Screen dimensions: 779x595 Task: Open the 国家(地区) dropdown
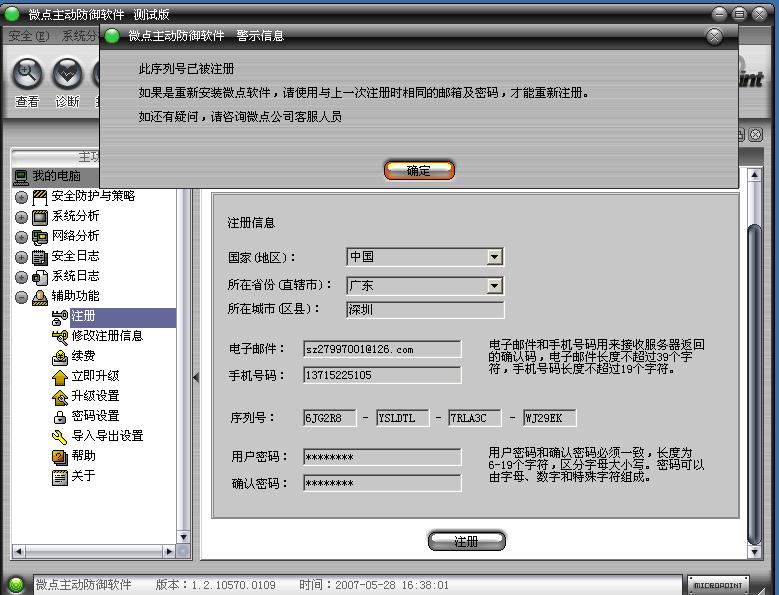tap(494, 257)
